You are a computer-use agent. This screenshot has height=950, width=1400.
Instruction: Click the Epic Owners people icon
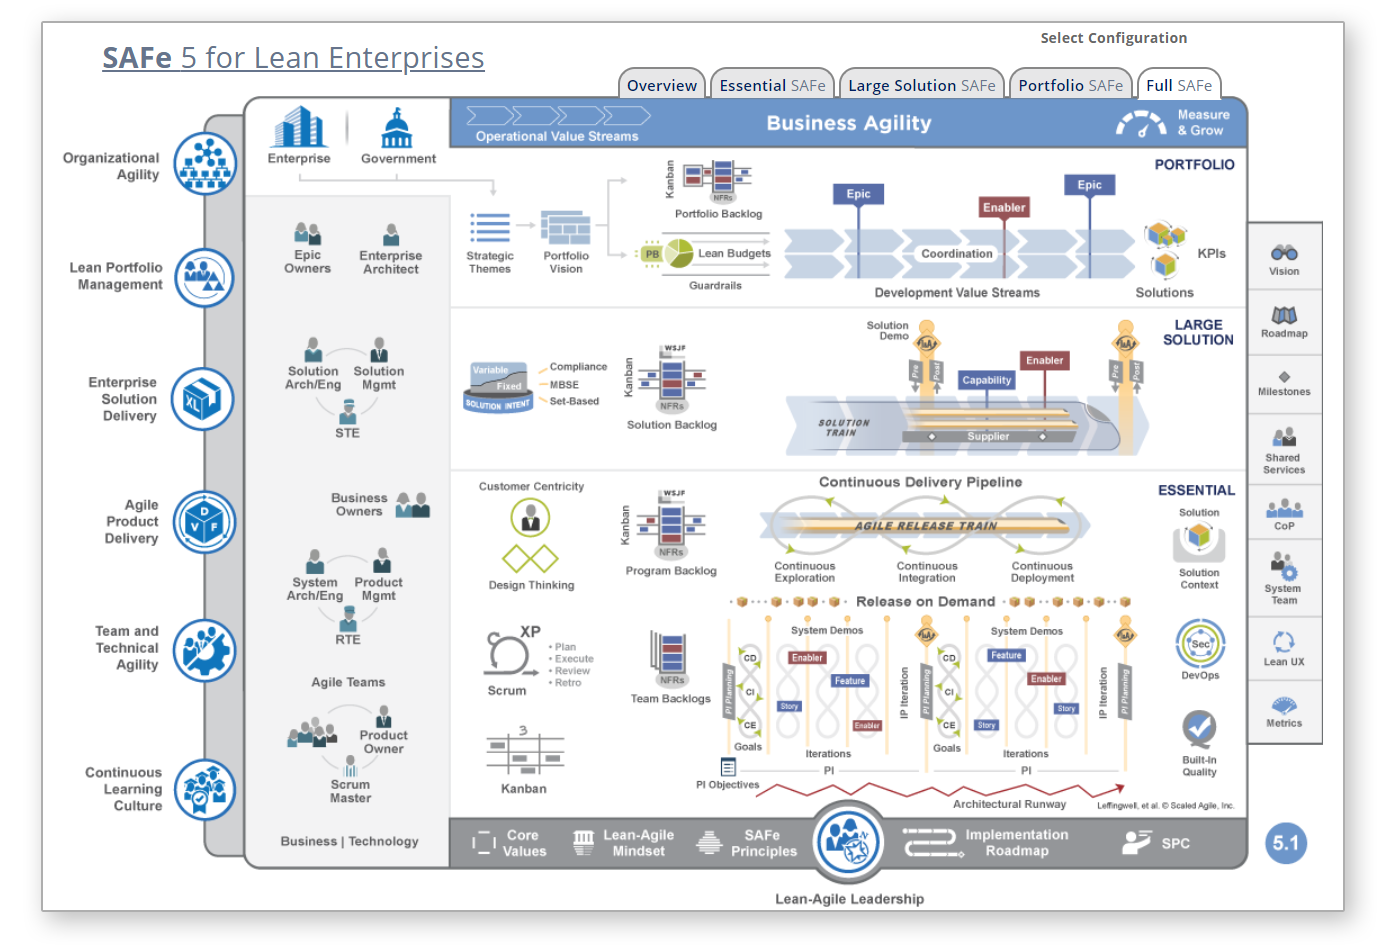[x=307, y=234]
